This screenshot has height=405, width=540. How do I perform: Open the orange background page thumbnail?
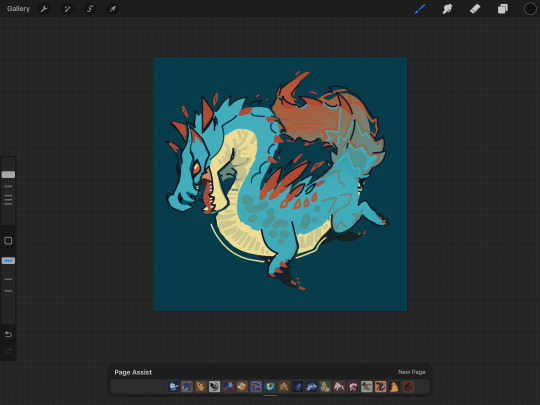point(381,386)
